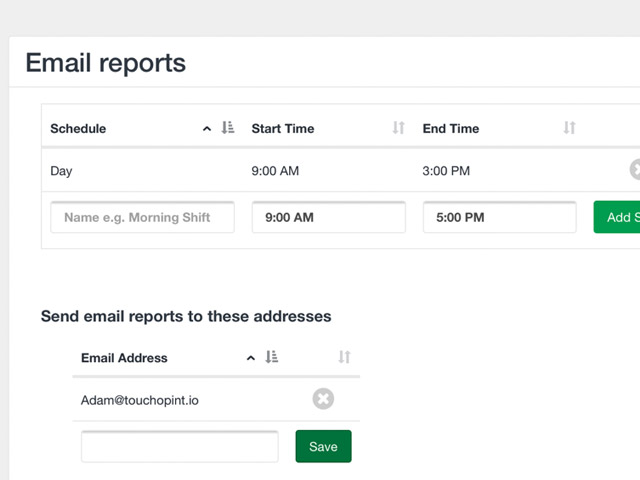Click the Save email button
This screenshot has width=640, height=480.
coord(323,447)
